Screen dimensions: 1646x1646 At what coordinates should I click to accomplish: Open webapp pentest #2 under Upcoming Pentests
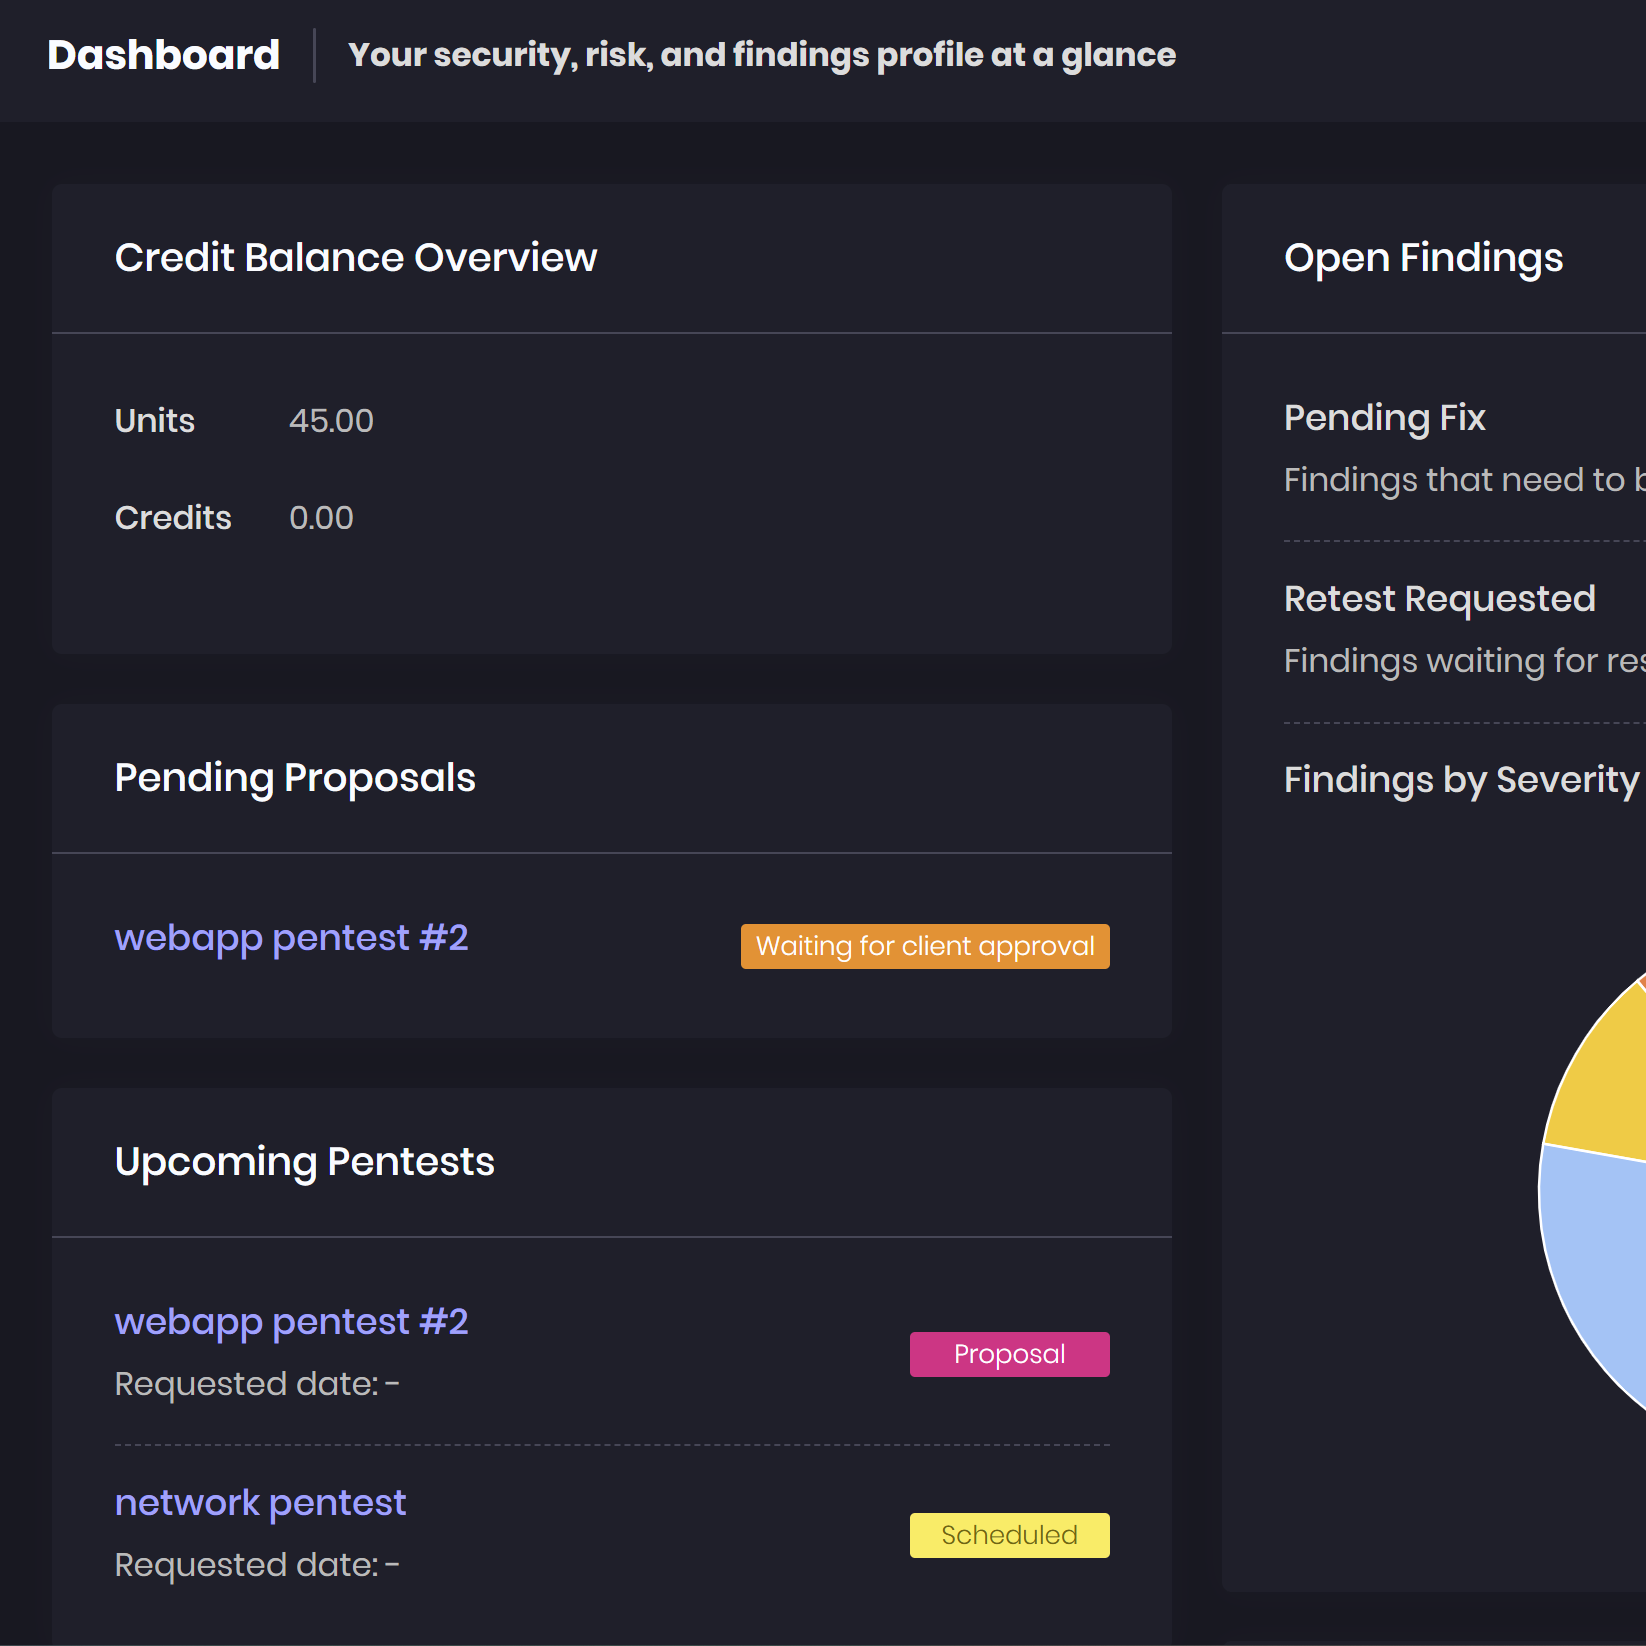[291, 1322]
